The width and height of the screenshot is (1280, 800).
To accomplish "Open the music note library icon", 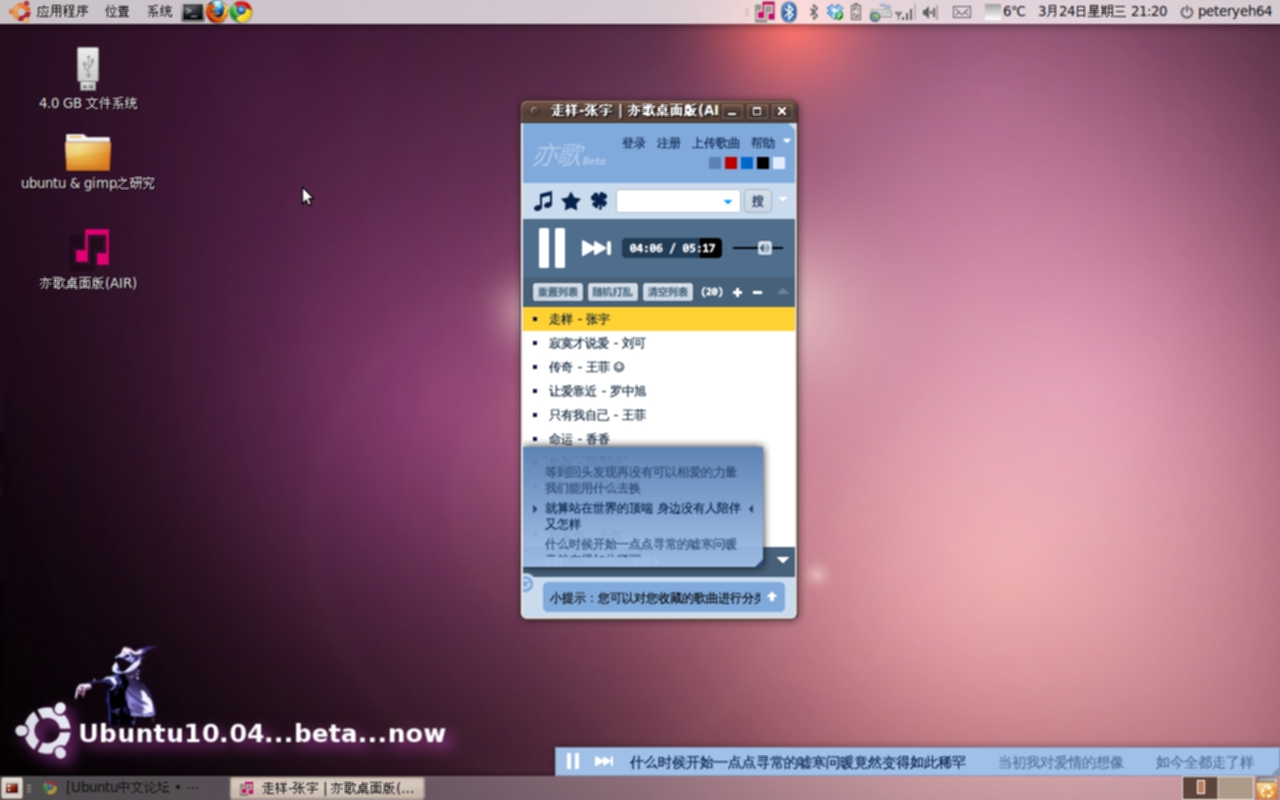I will coord(543,201).
